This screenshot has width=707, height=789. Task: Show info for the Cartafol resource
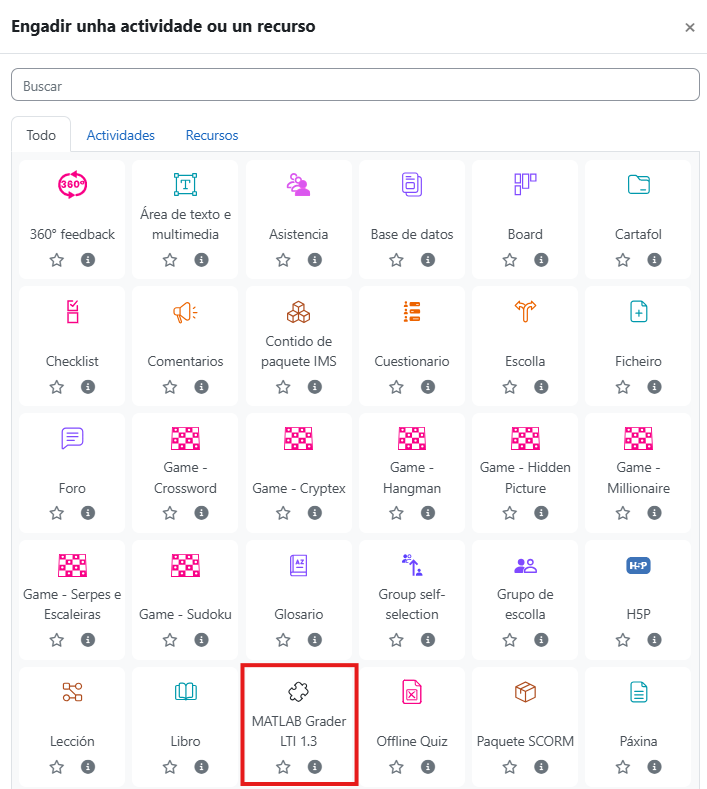coord(654,260)
